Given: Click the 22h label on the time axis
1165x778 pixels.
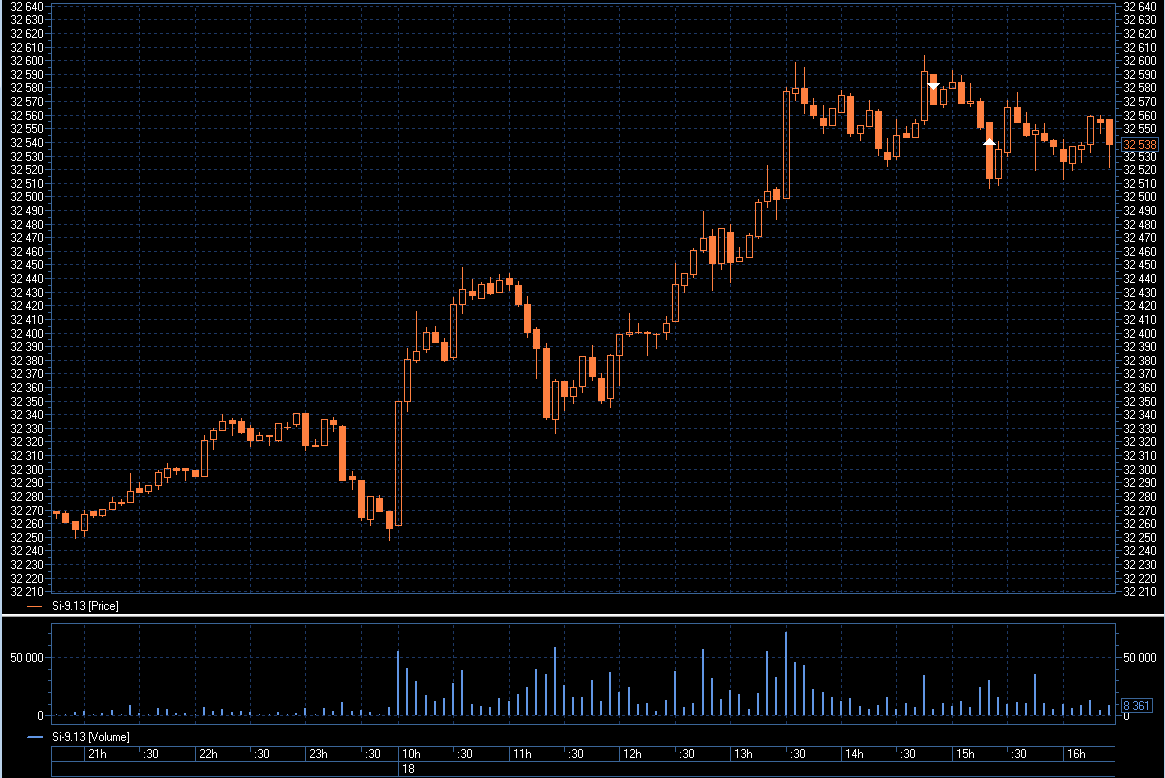Looking at the screenshot, I should [208, 753].
